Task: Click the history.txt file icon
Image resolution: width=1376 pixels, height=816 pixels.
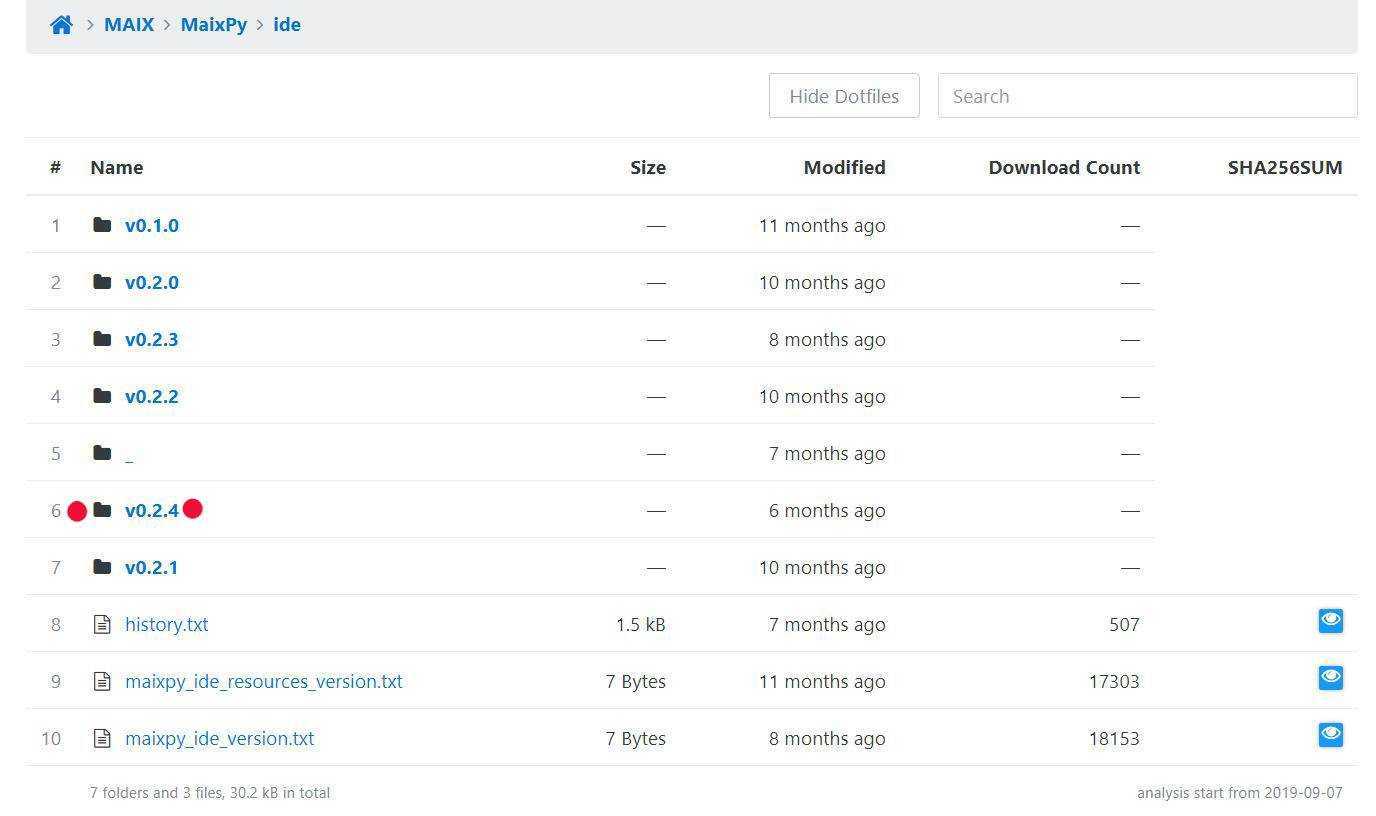Action: [x=102, y=625]
